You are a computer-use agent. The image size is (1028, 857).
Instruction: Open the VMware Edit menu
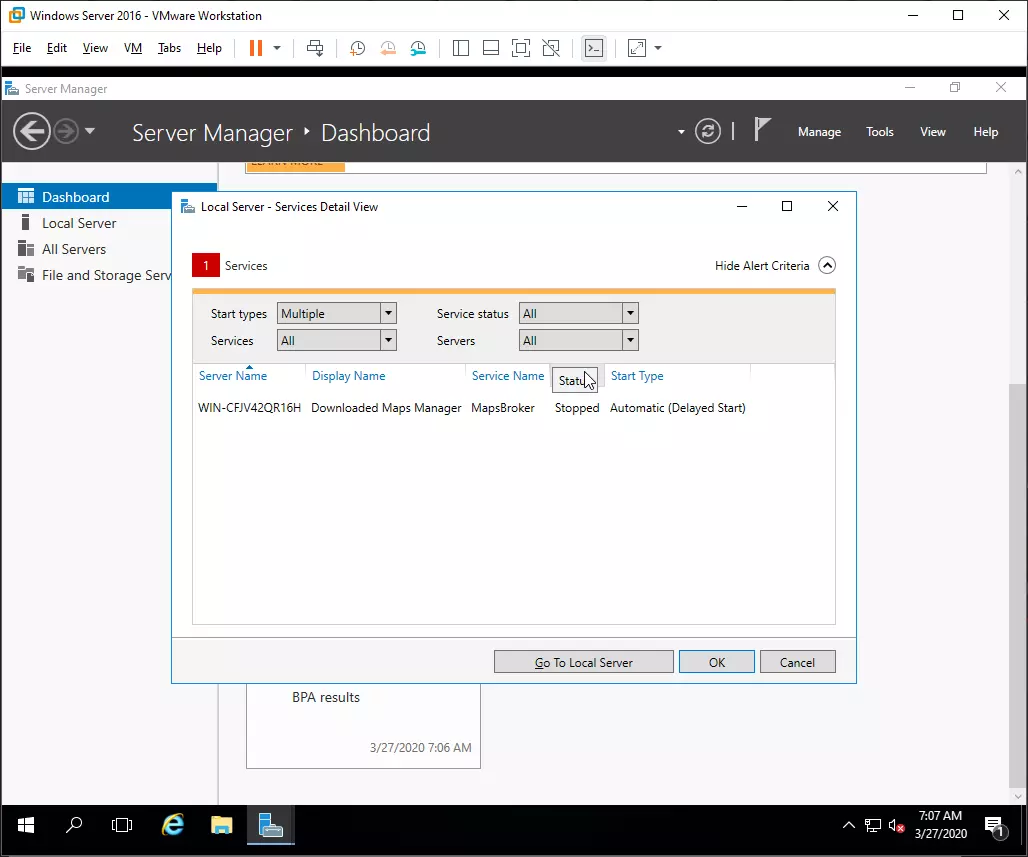tap(57, 48)
